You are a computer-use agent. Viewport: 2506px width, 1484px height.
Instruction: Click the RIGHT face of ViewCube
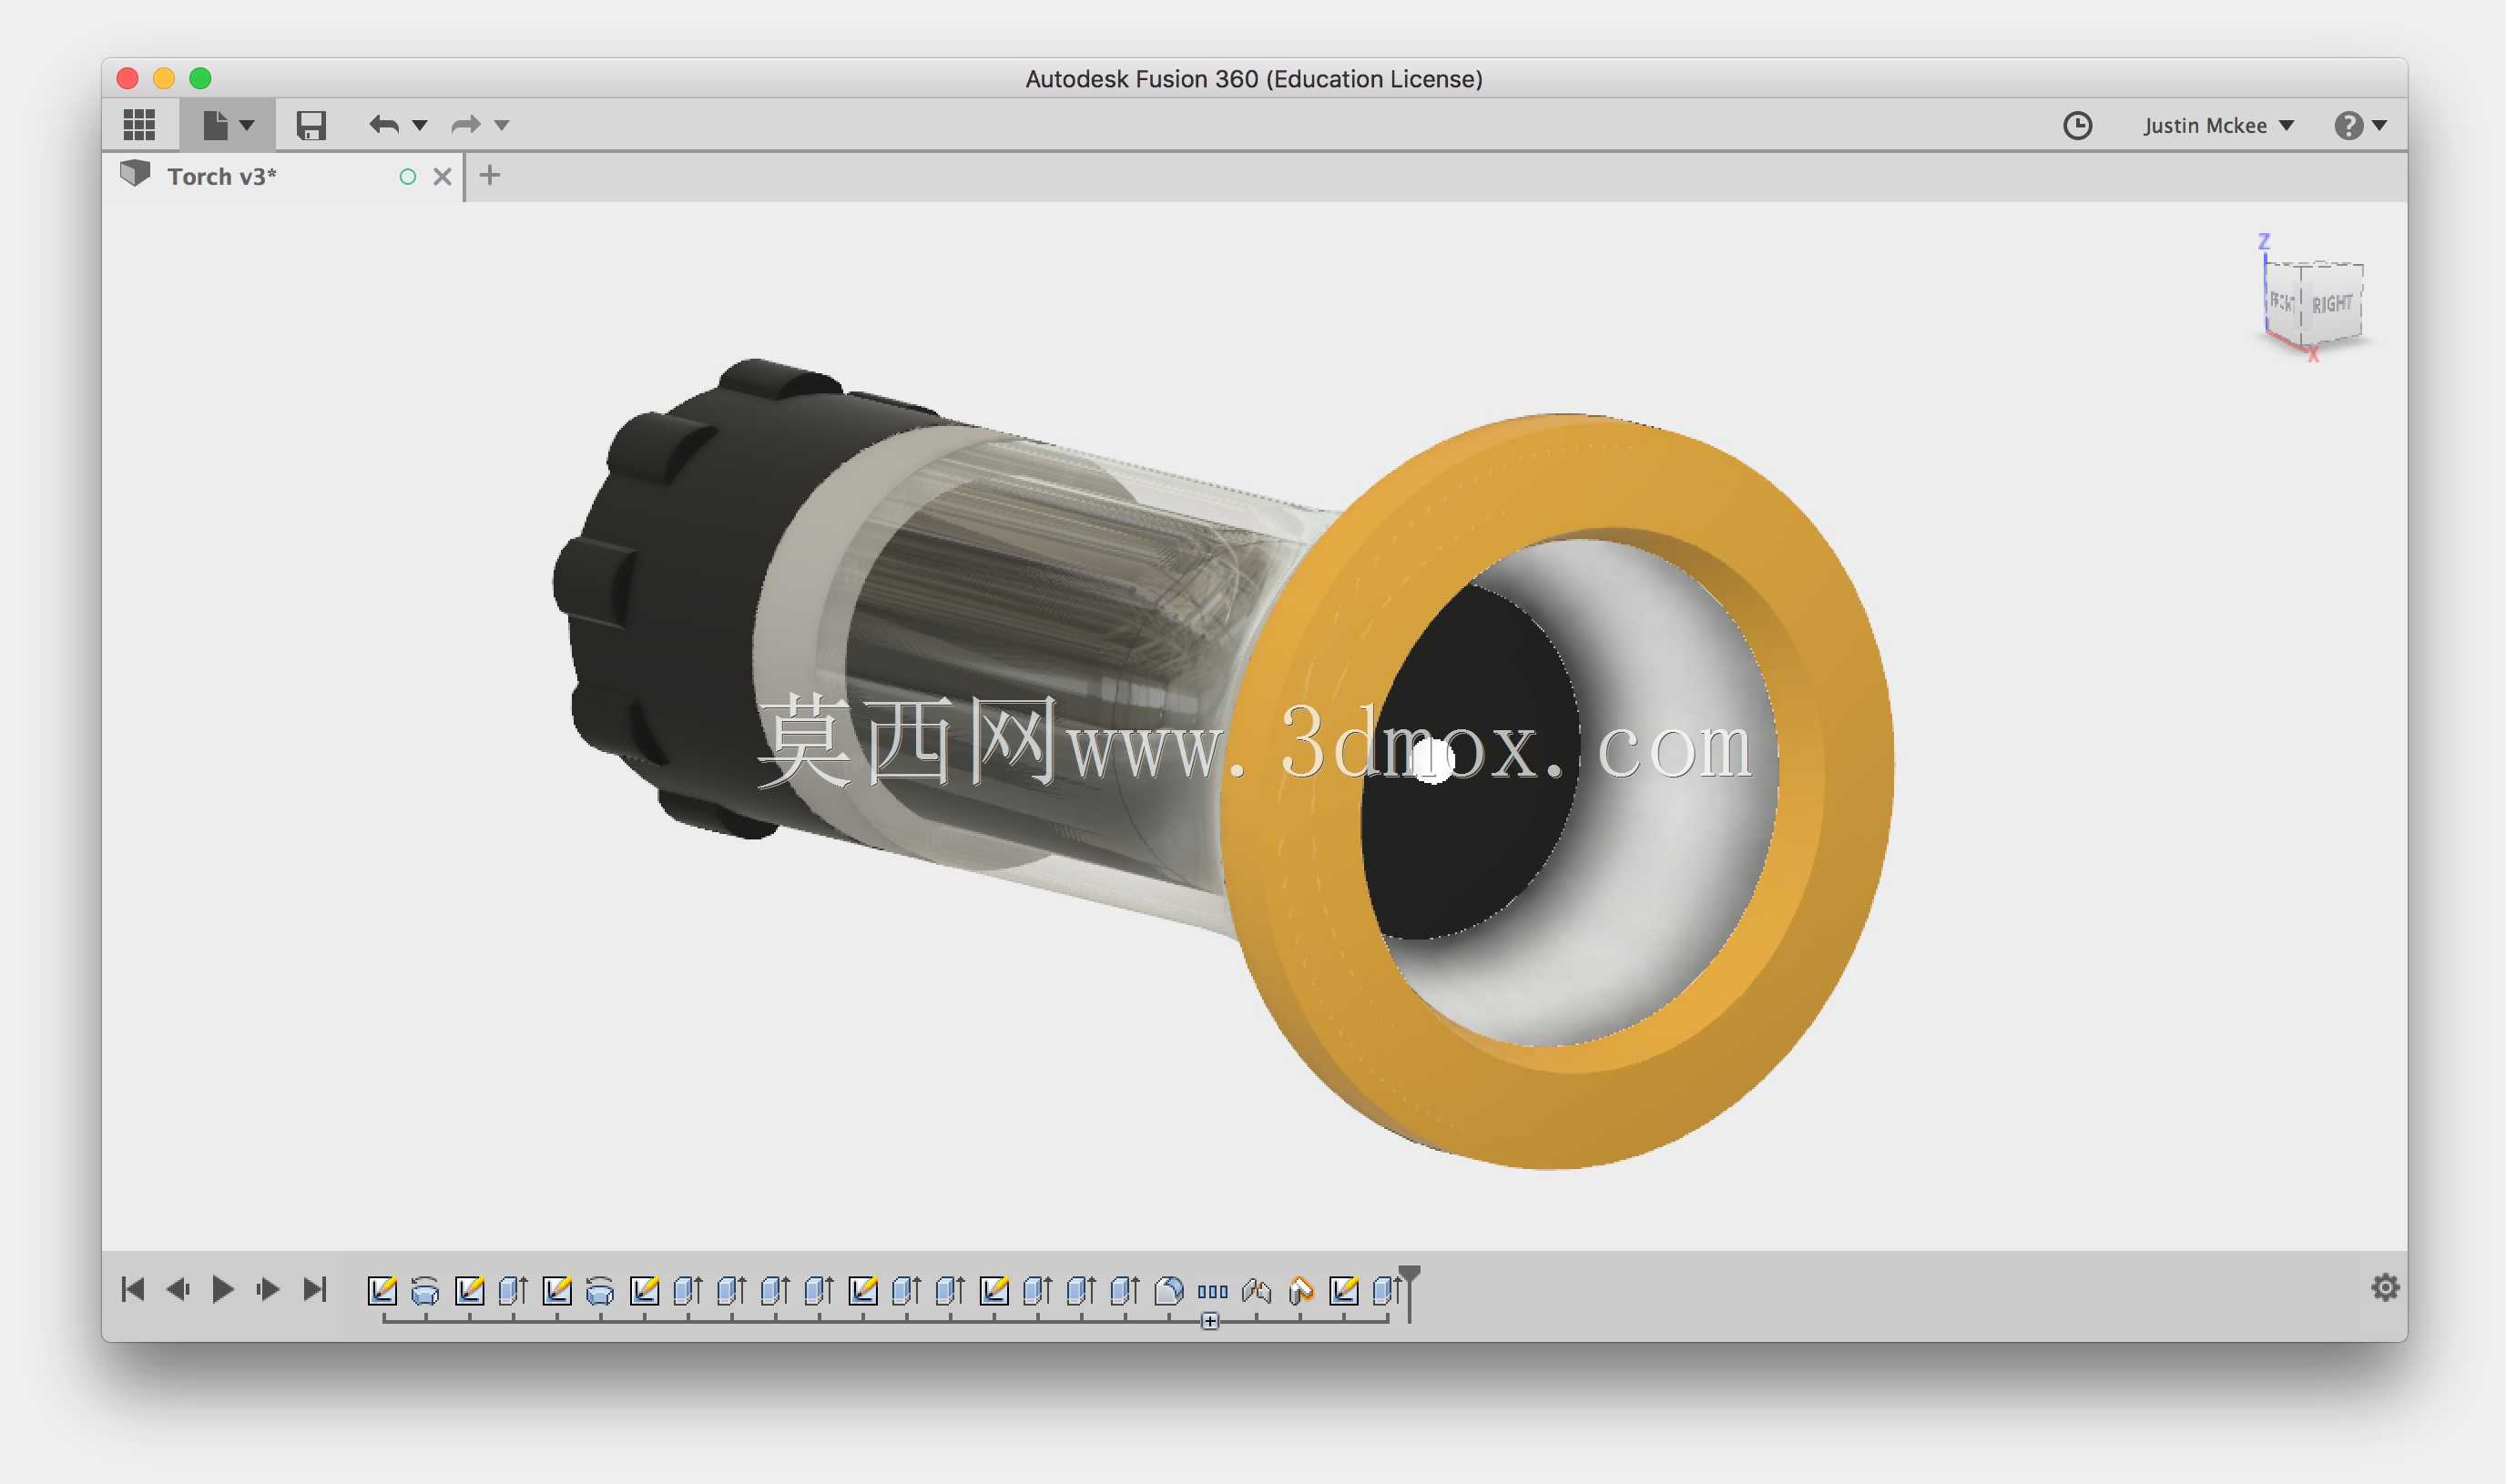tap(2332, 303)
